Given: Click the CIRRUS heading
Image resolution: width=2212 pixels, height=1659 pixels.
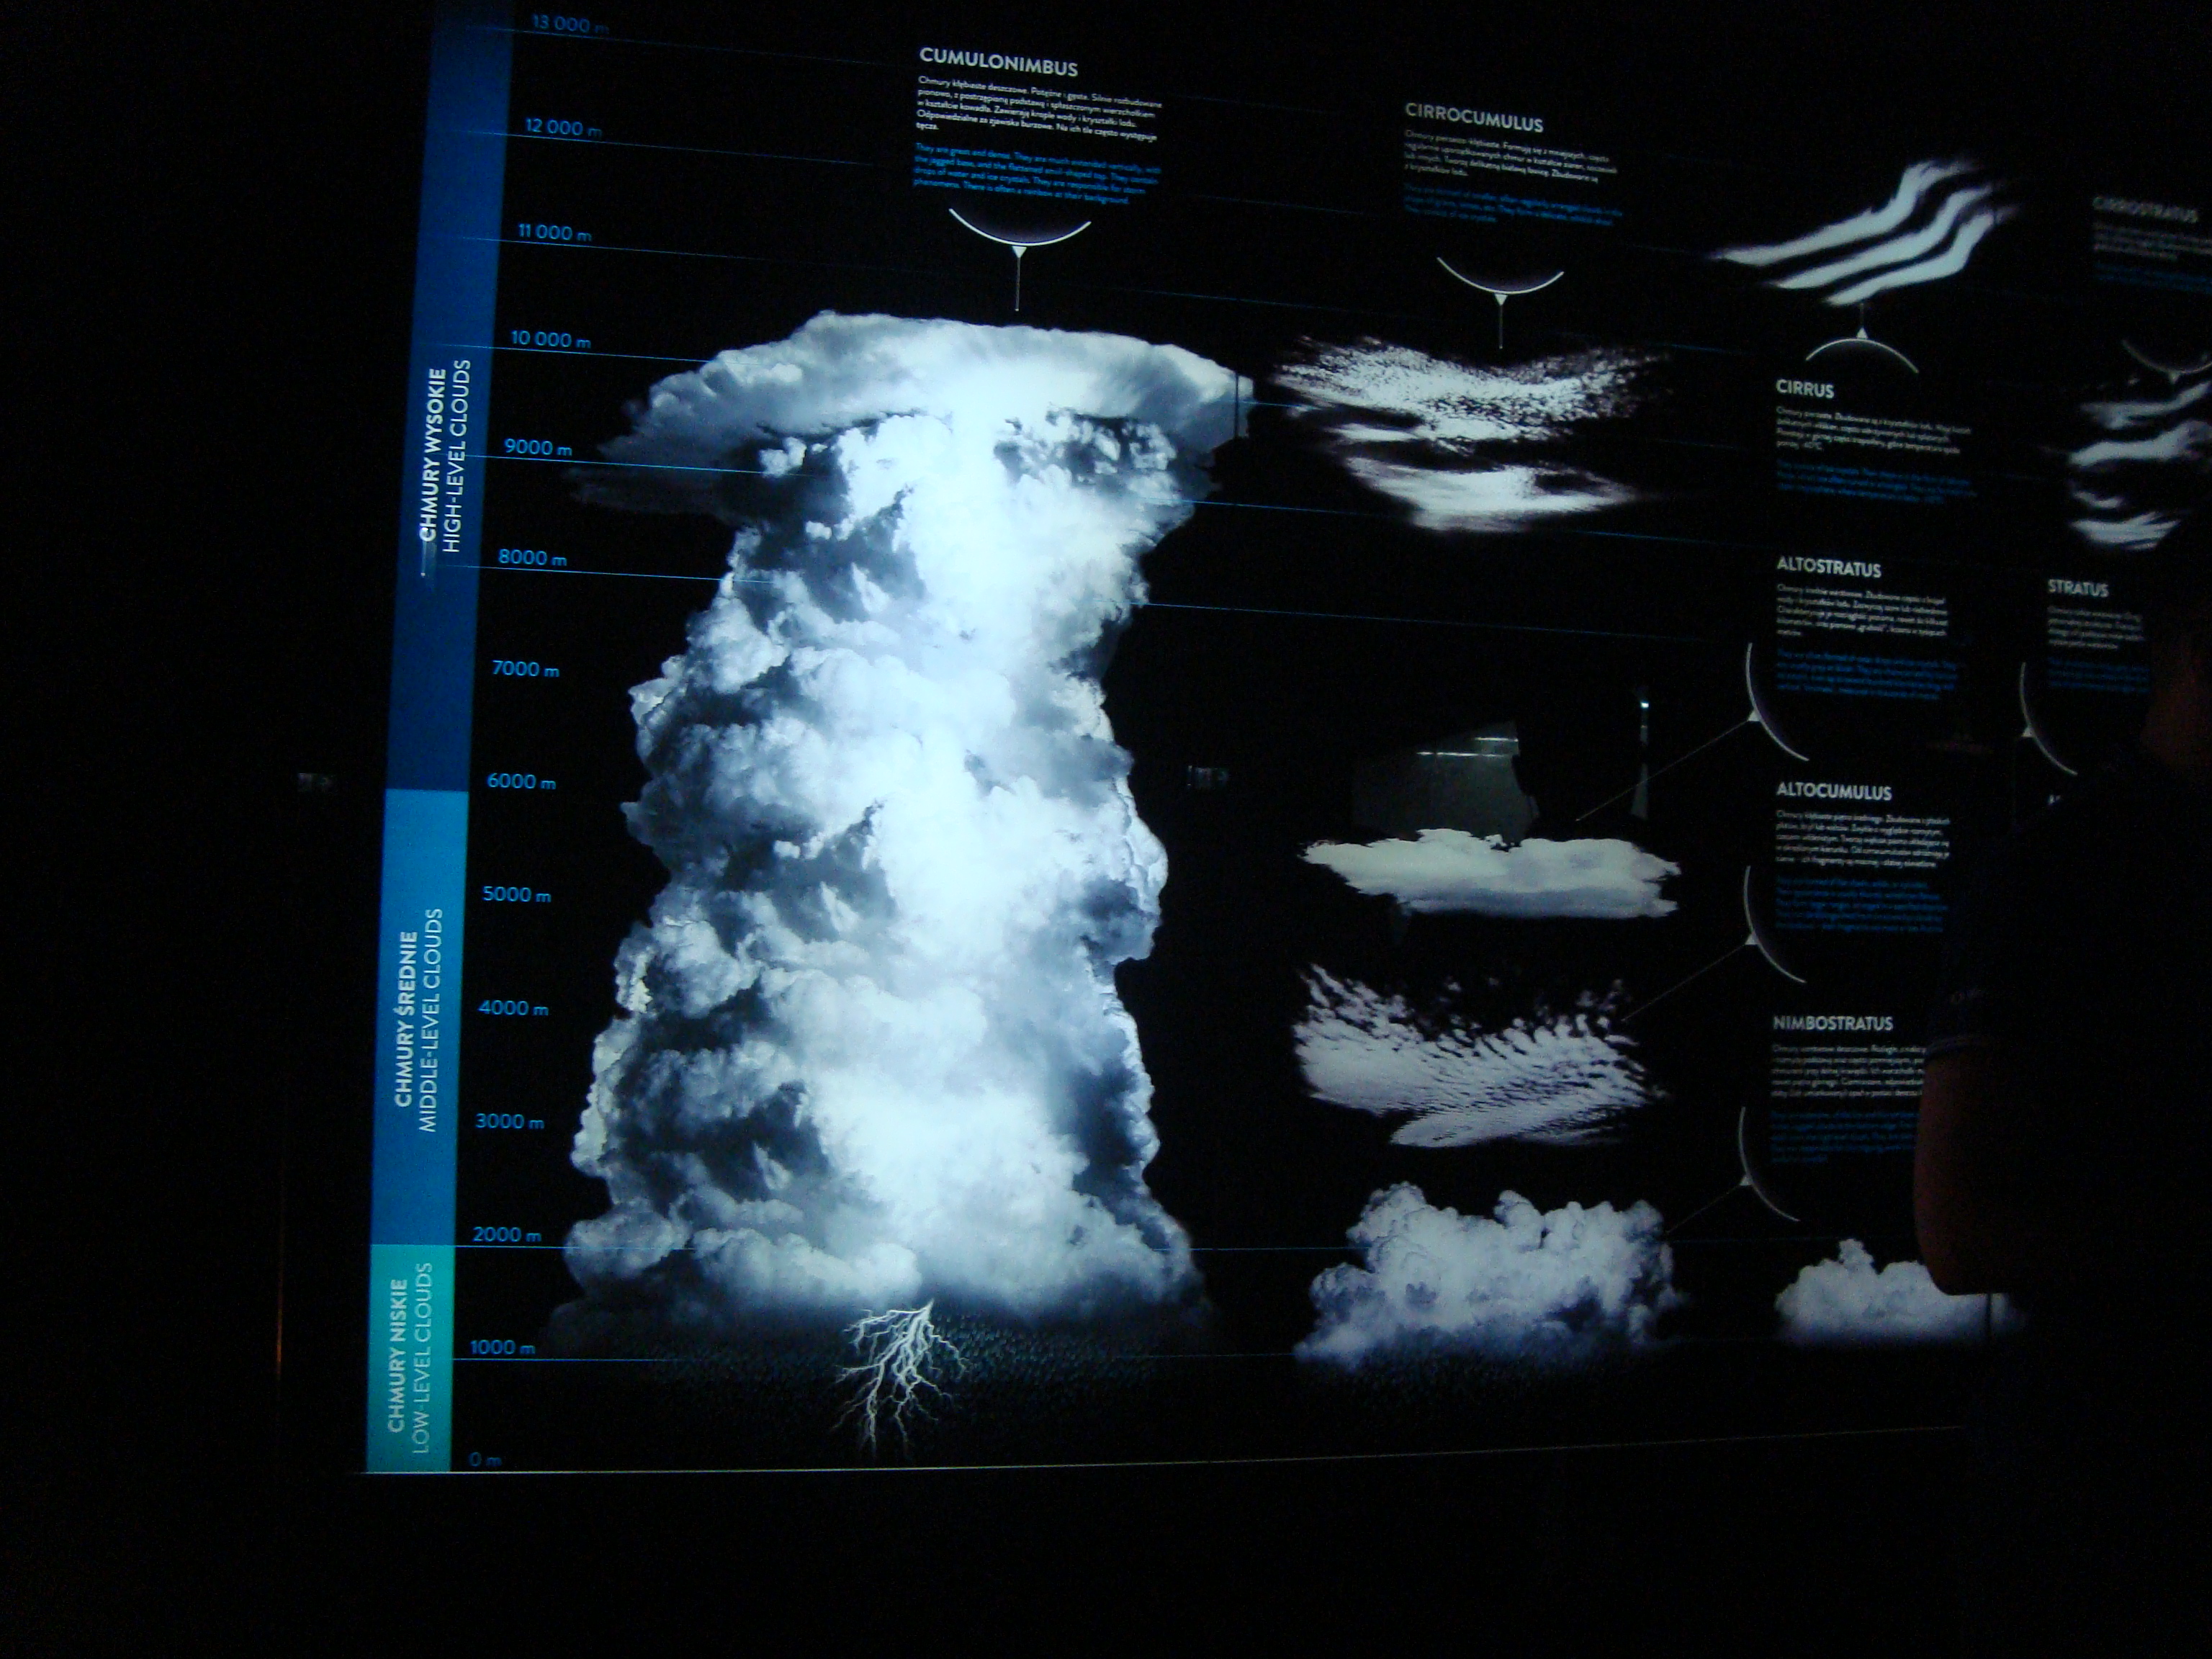Looking at the screenshot, I should click(1805, 388).
